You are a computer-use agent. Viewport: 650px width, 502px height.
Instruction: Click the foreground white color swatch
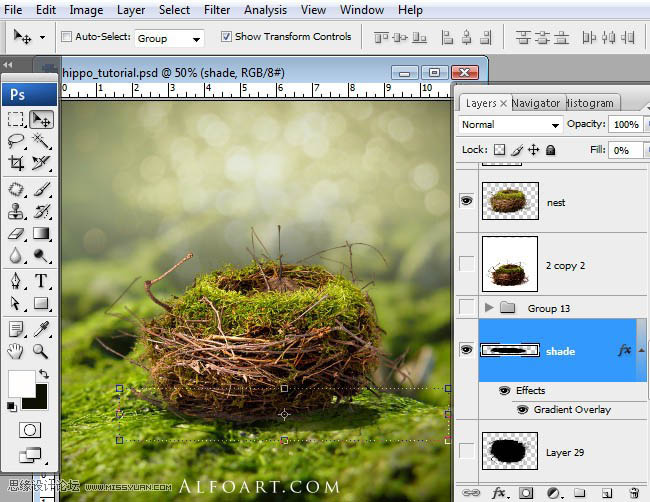[x=20, y=382]
